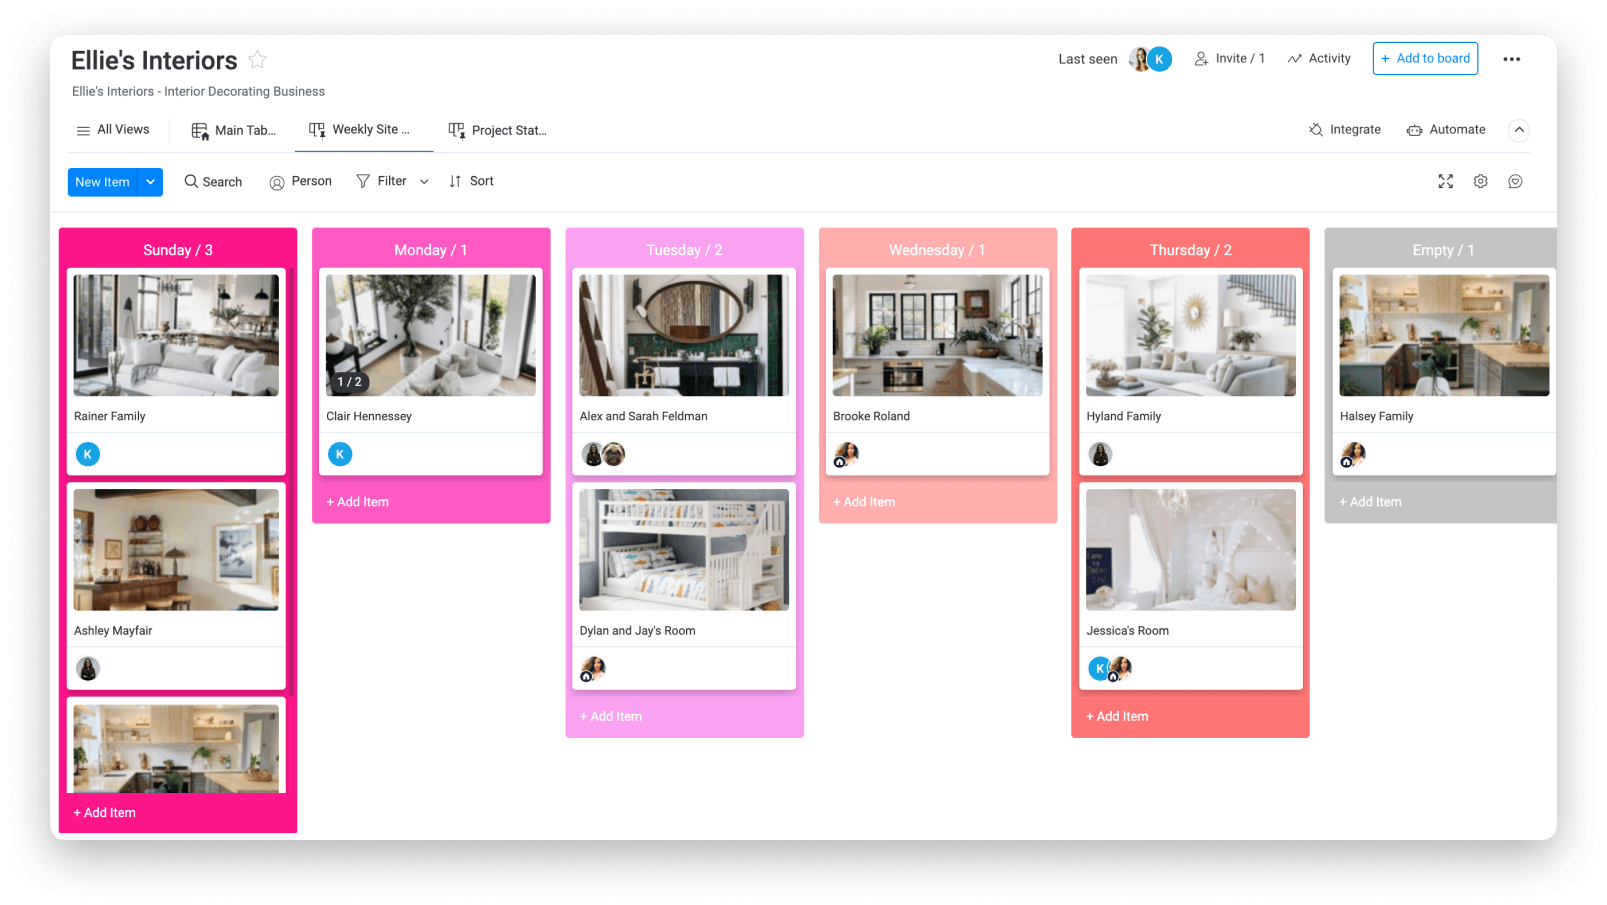
Task: Open the Brooke Roland kitchen photo
Action: (x=937, y=335)
